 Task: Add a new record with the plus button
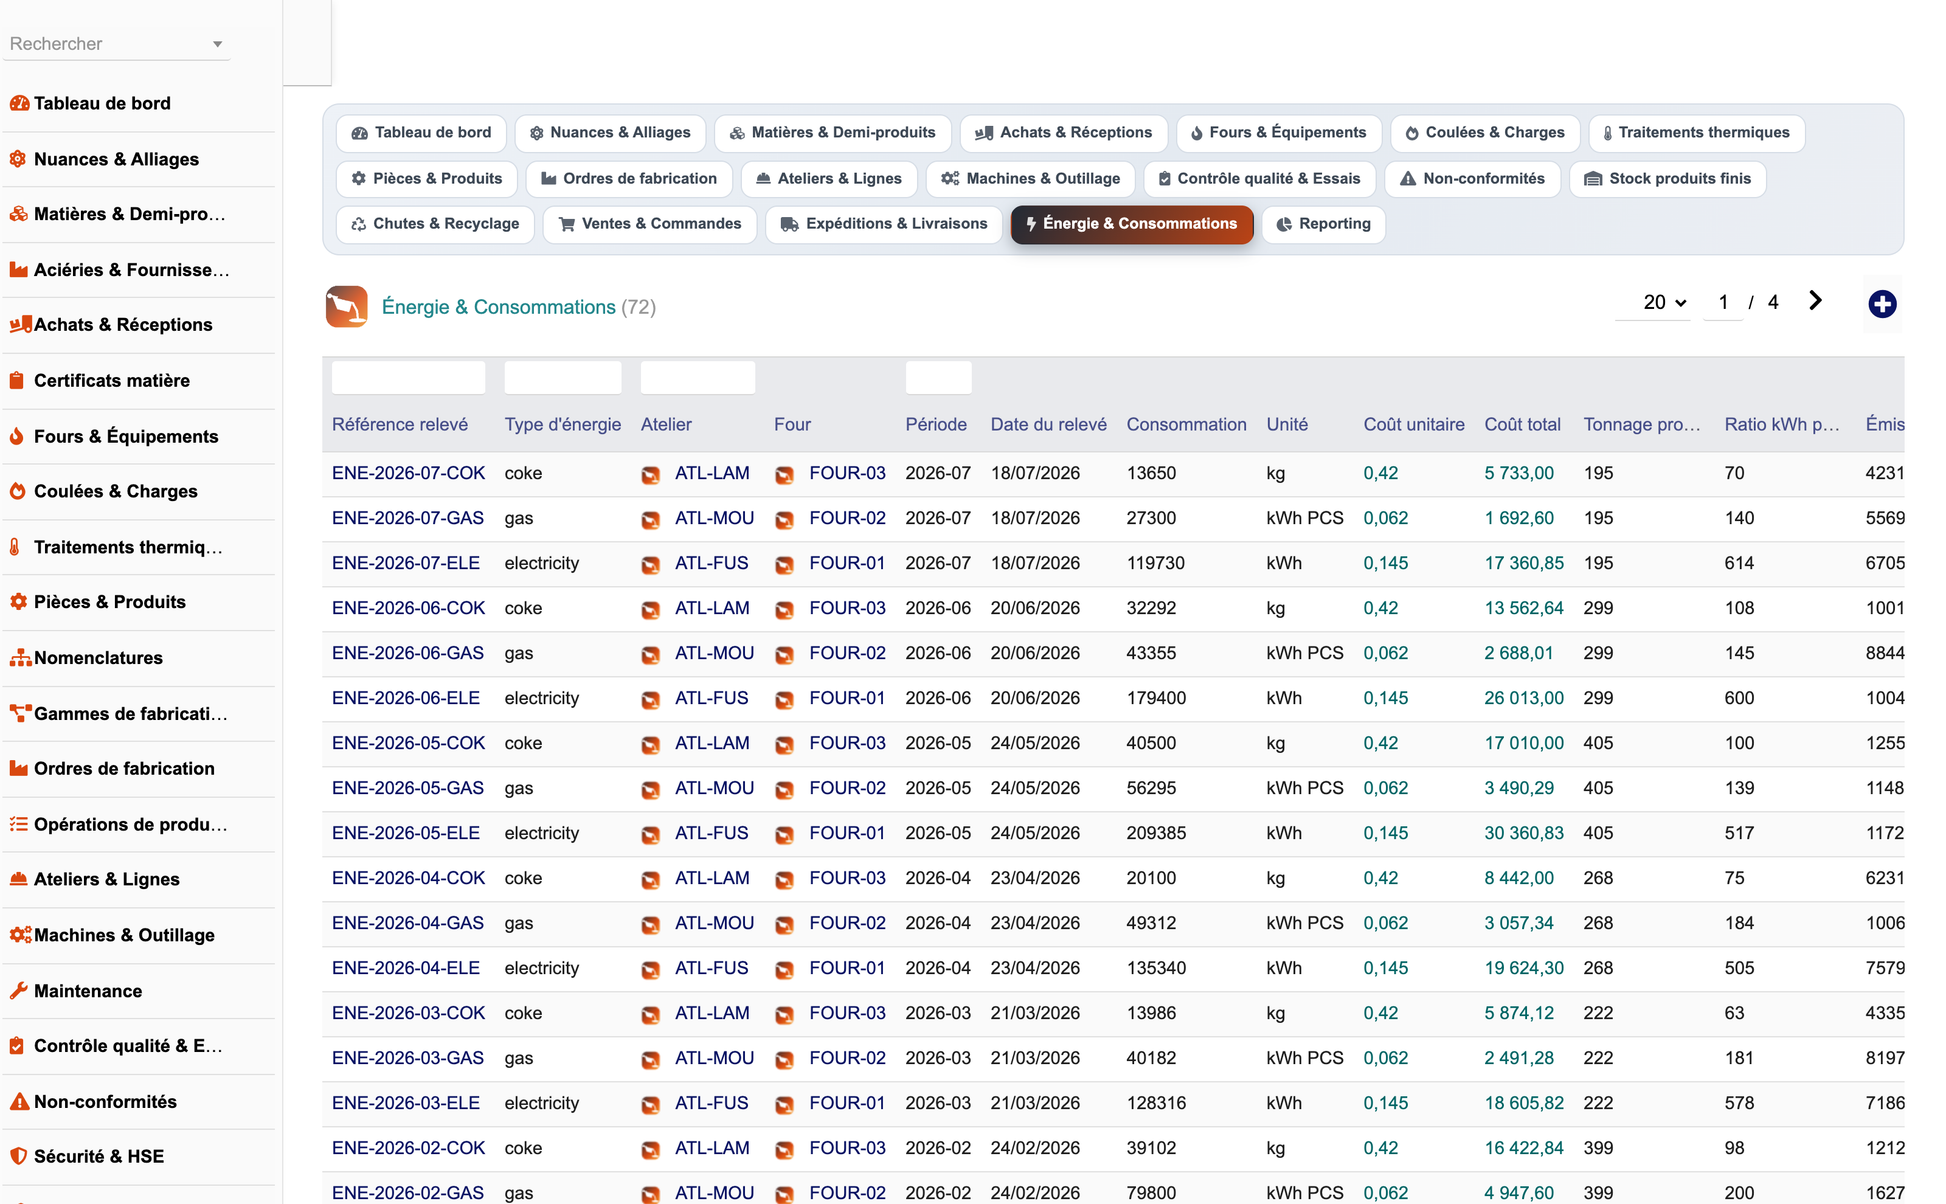pyautogui.click(x=1882, y=304)
